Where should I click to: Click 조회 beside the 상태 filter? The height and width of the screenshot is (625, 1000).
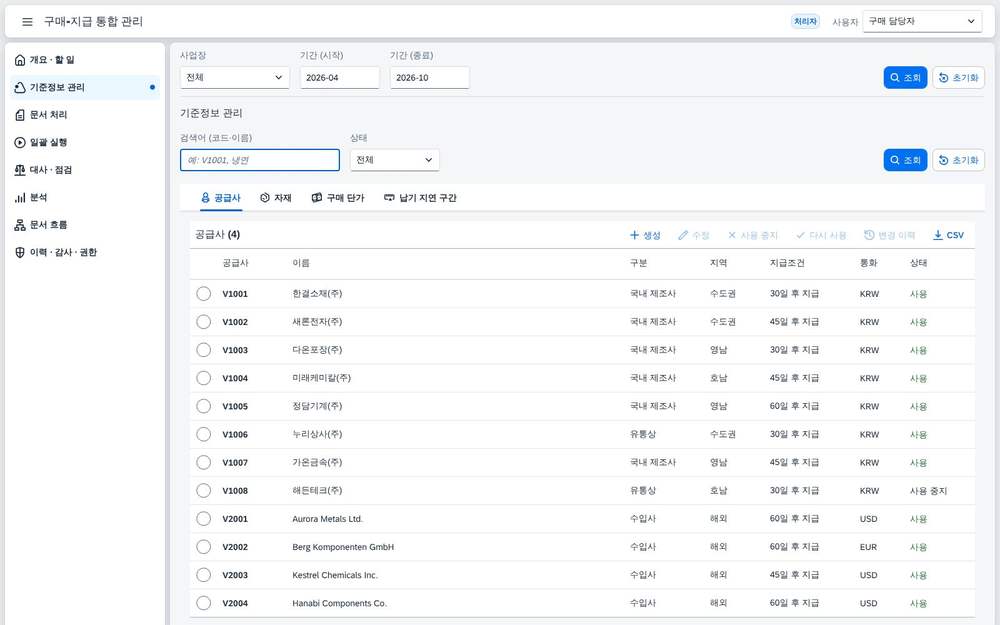point(905,160)
